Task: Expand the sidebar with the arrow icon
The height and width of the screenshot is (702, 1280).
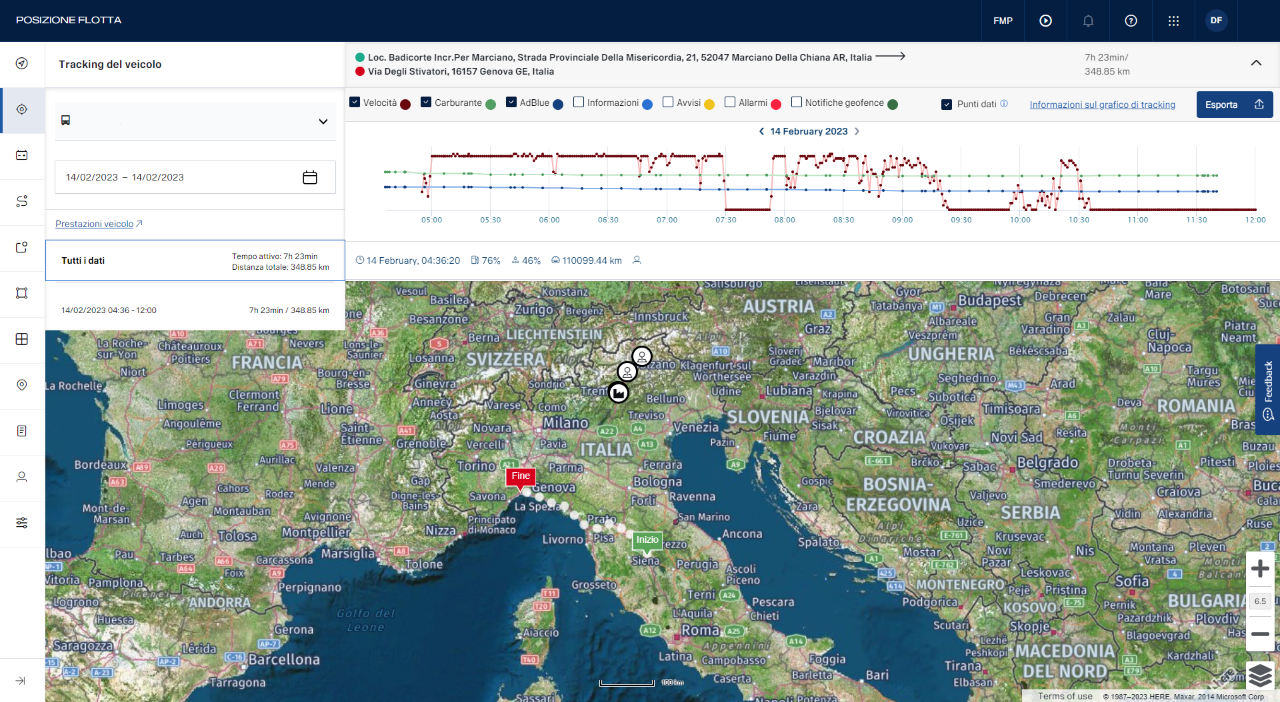Action: tap(22, 681)
